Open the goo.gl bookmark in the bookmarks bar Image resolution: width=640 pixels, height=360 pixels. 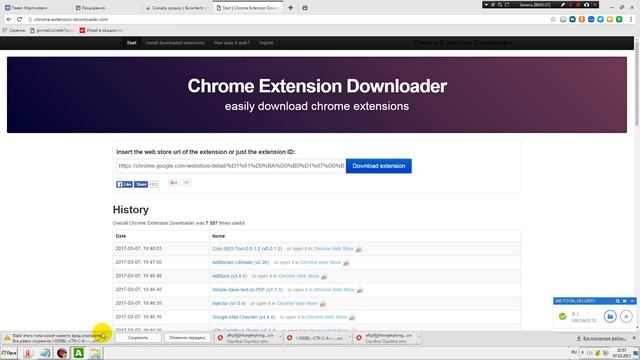(x=51, y=30)
